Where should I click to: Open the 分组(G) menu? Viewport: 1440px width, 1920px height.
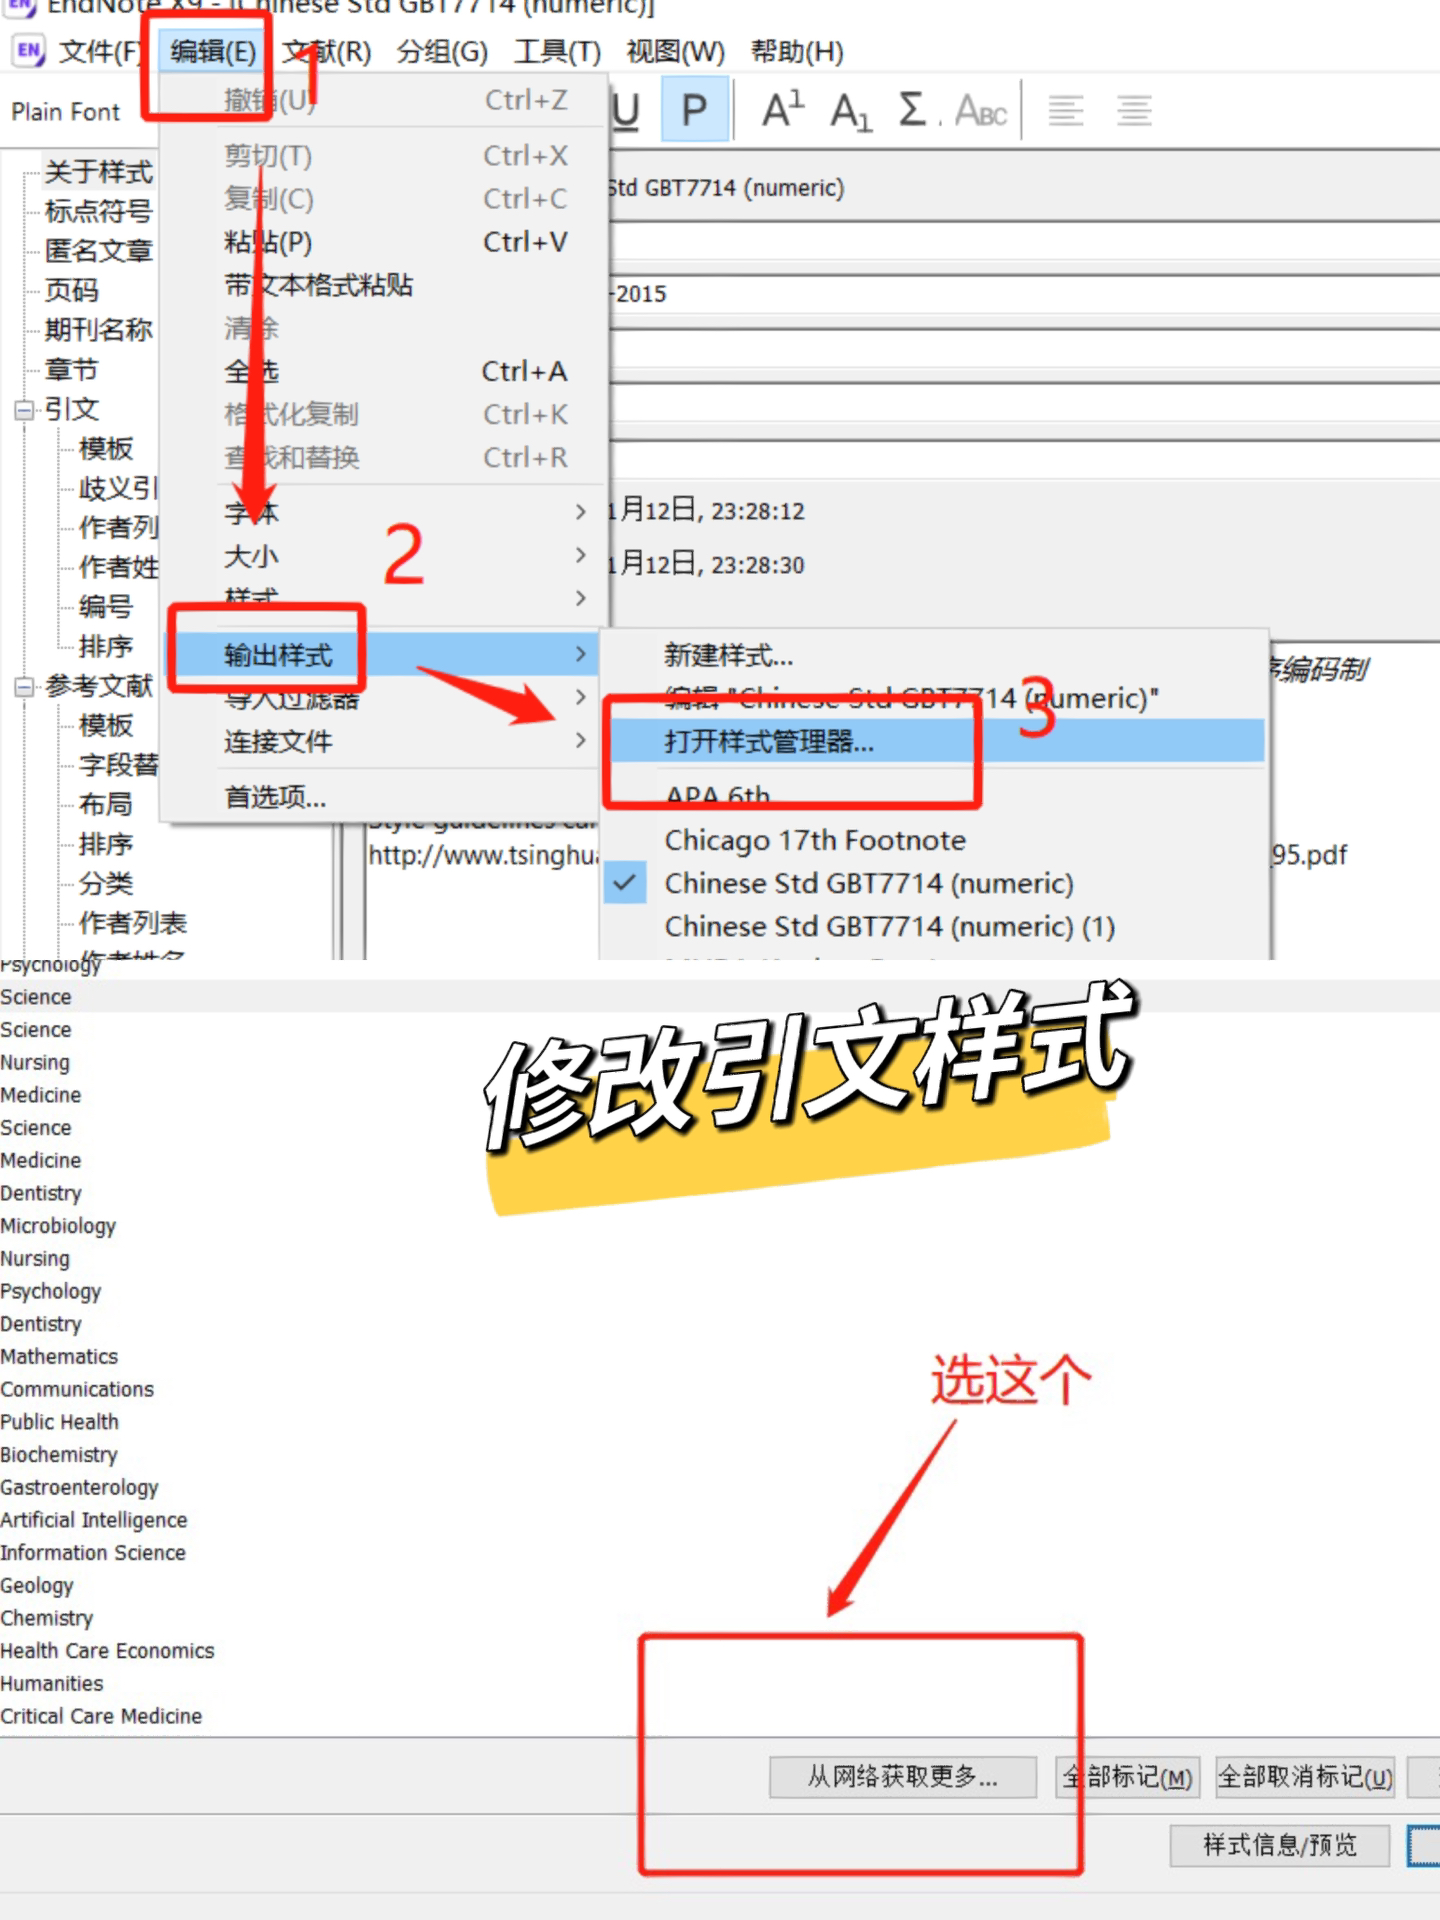pyautogui.click(x=442, y=52)
